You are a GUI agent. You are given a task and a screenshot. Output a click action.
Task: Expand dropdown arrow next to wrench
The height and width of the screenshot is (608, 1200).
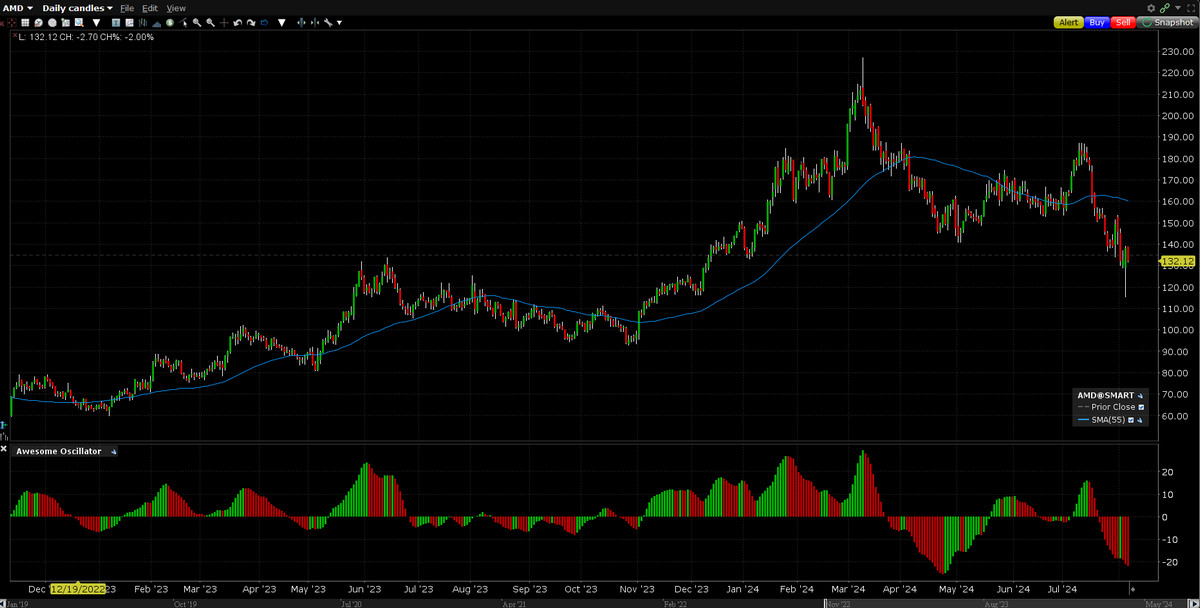tap(339, 22)
